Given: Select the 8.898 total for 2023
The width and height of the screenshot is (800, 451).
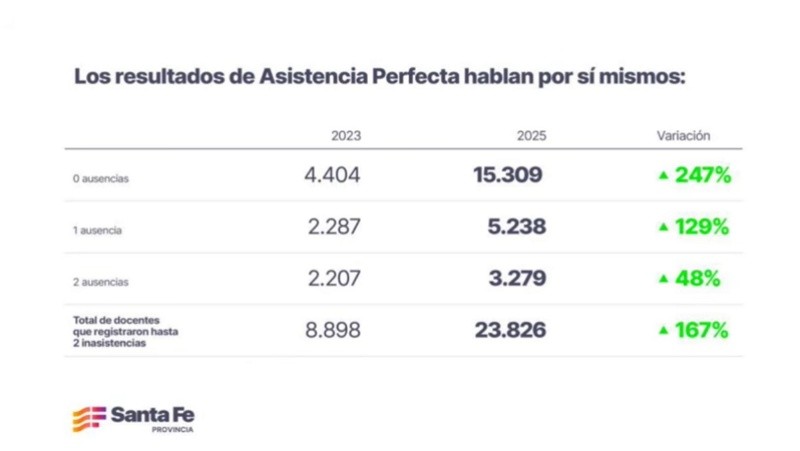Looking at the screenshot, I should (x=332, y=331).
